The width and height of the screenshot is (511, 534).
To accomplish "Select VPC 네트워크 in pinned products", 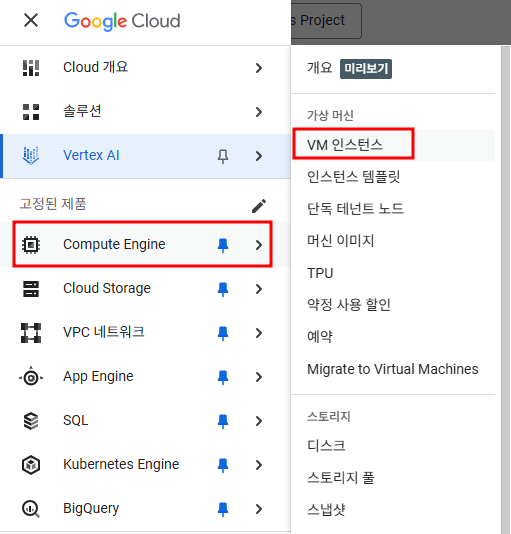I will (x=145, y=333).
